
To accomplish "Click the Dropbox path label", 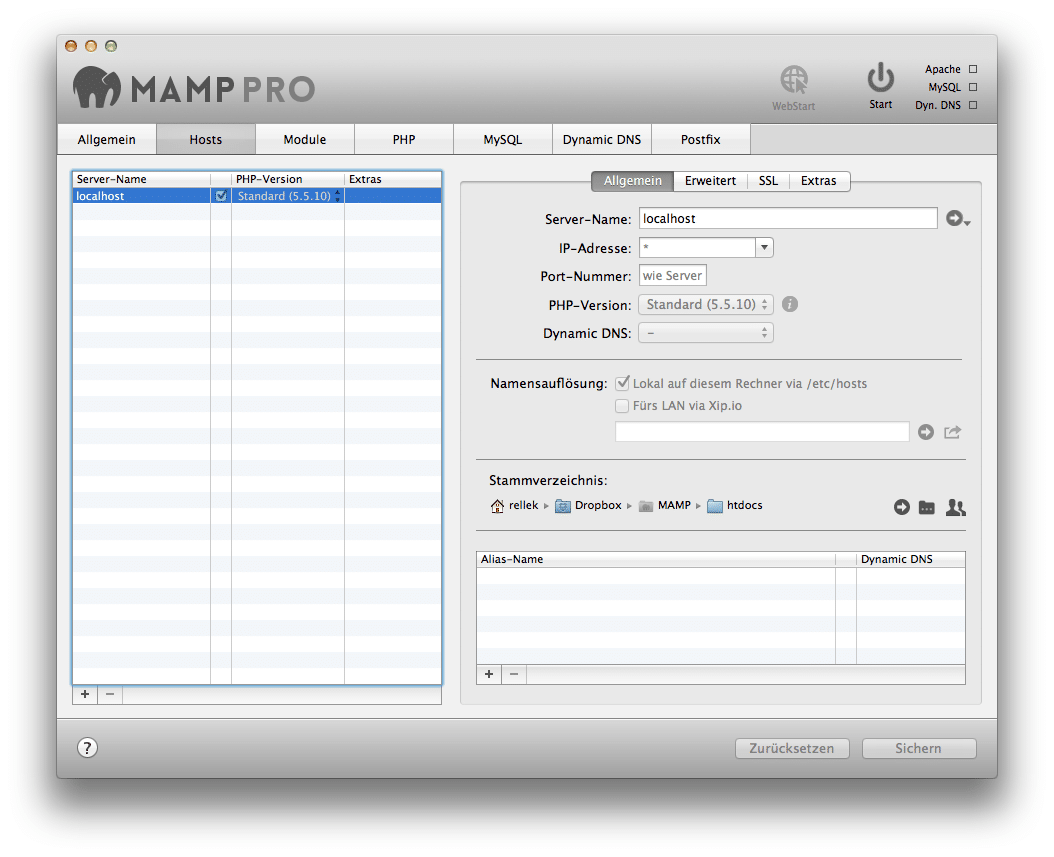I will [x=598, y=505].
